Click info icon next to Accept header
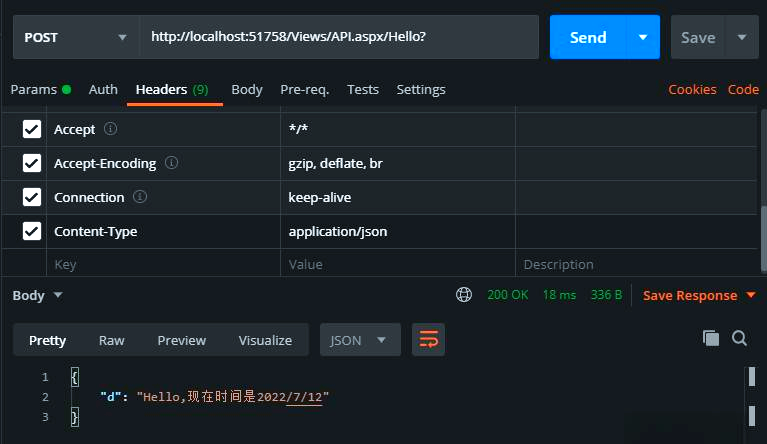The image size is (767, 444). coord(110,129)
